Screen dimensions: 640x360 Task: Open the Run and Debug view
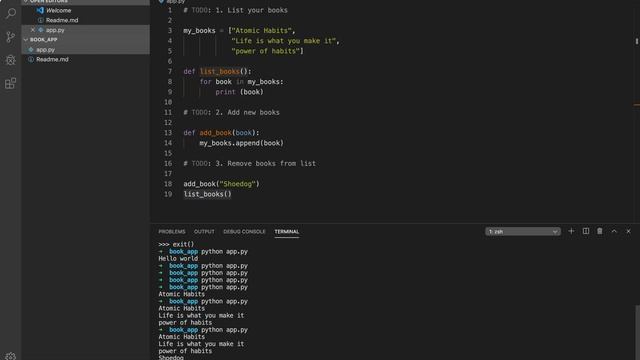(x=11, y=60)
